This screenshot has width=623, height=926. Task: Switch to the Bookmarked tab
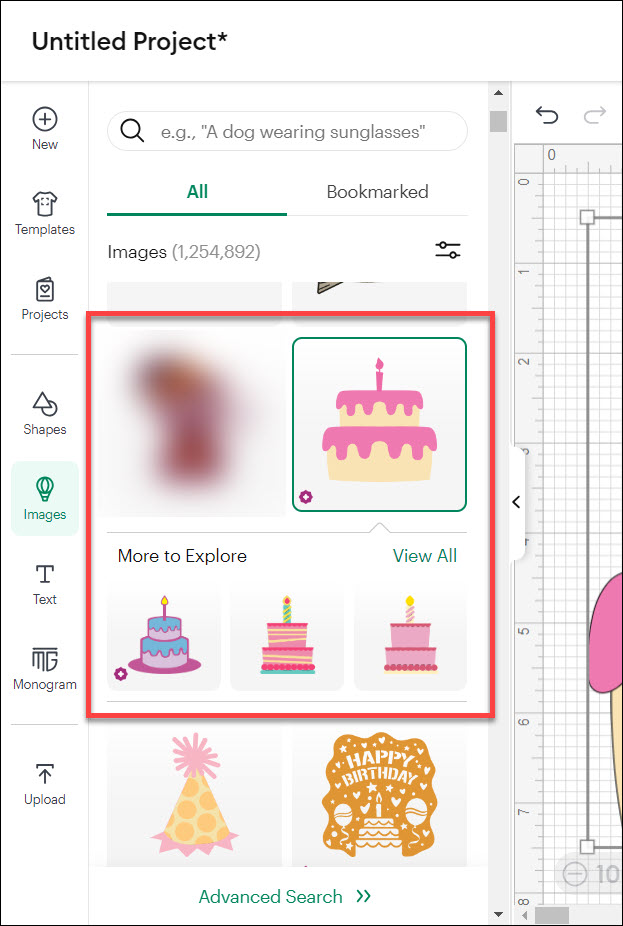(377, 192)
